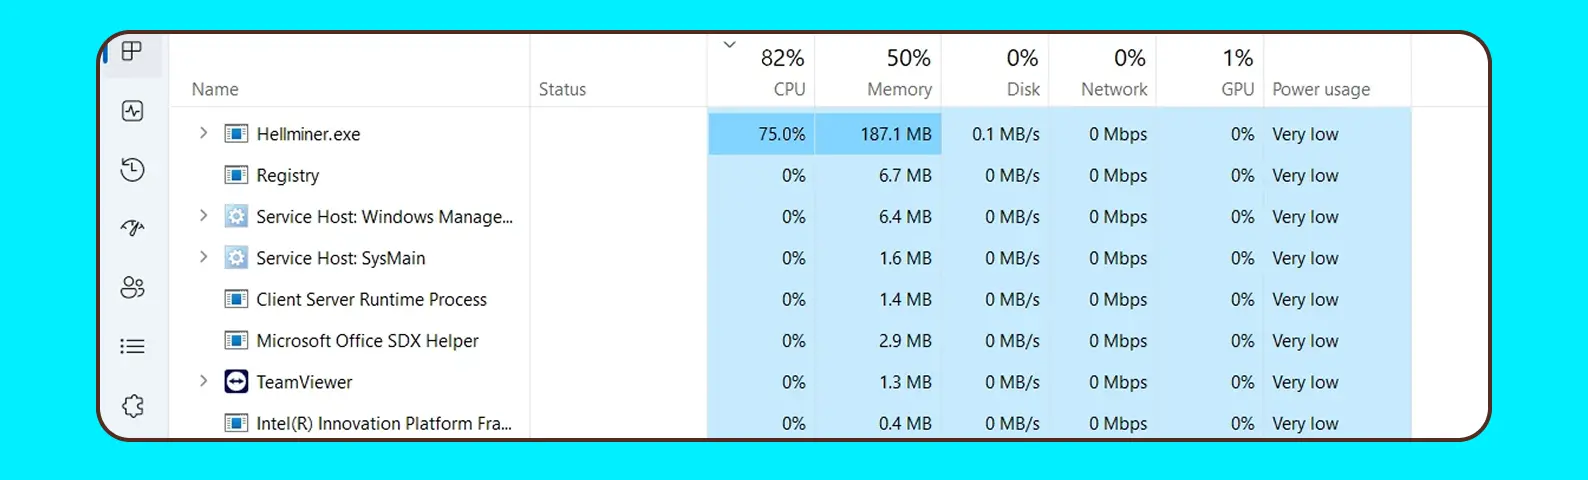
Task: Expand Service Host: Windows Management row
Action: point(203,216)
